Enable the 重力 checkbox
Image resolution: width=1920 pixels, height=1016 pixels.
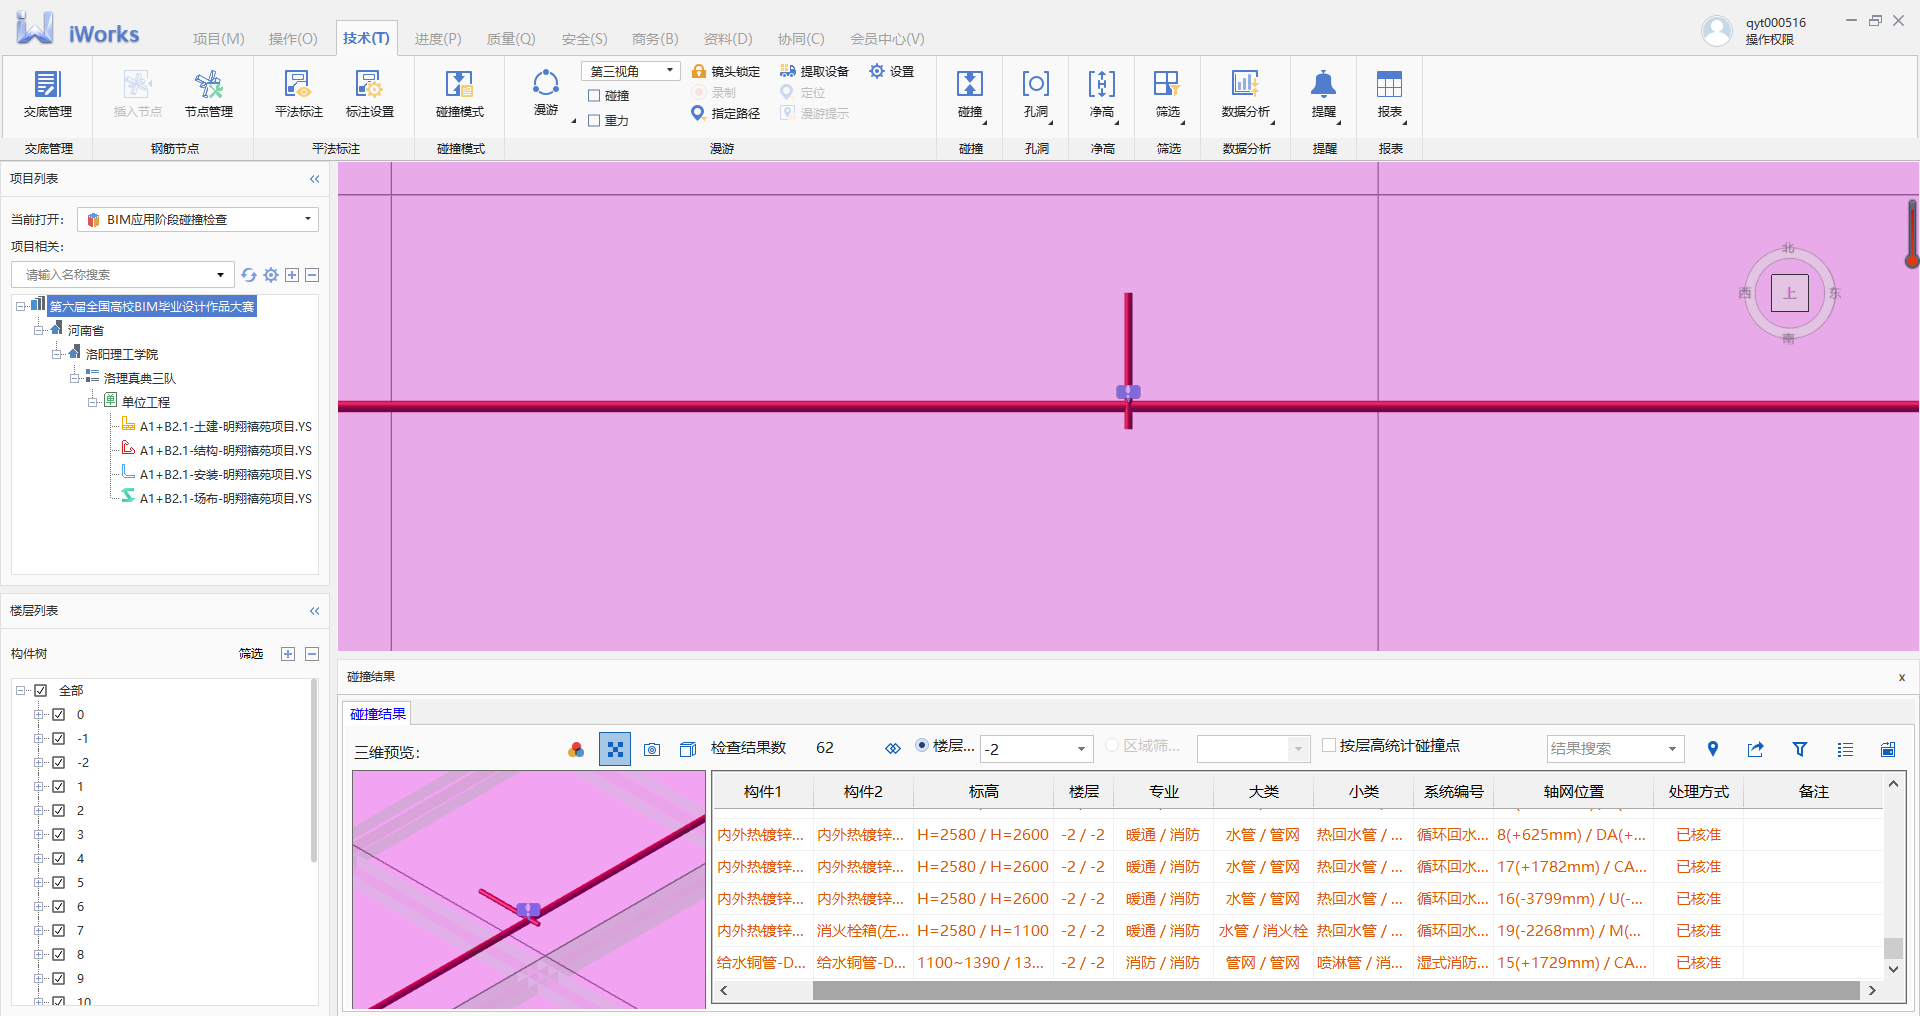pos(594,121)
